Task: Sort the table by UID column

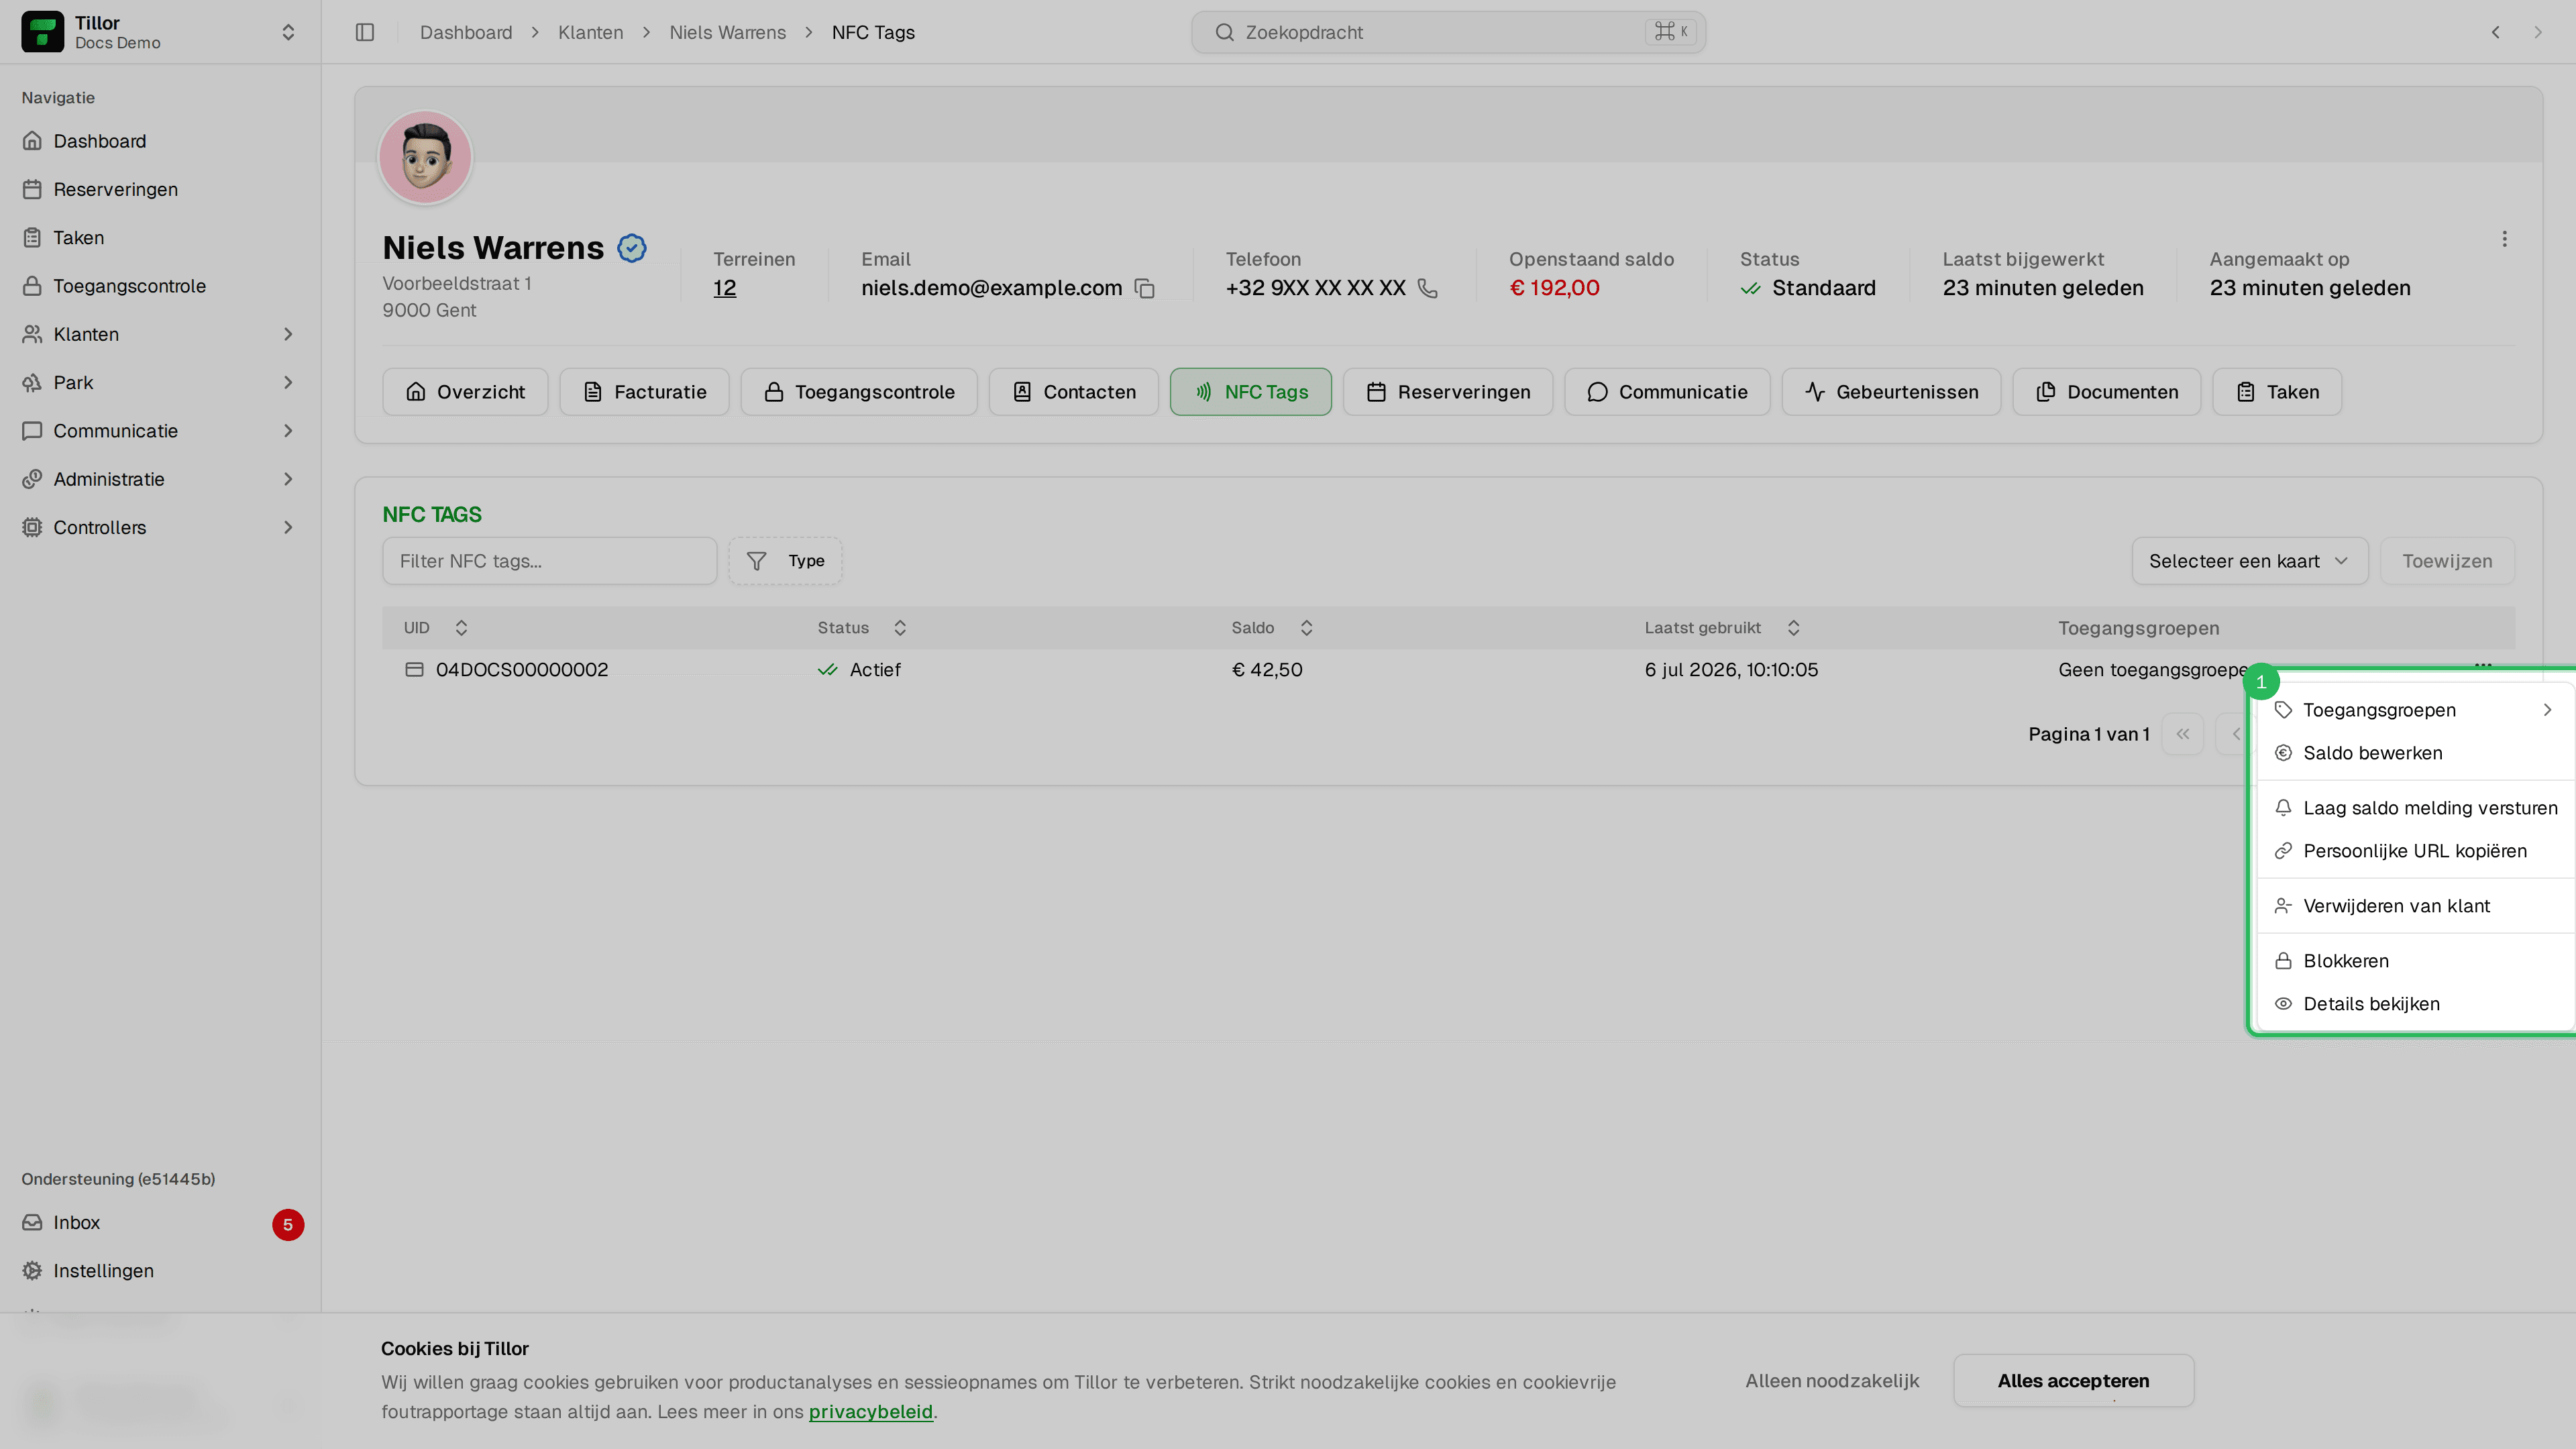Action: coord(436,628)
